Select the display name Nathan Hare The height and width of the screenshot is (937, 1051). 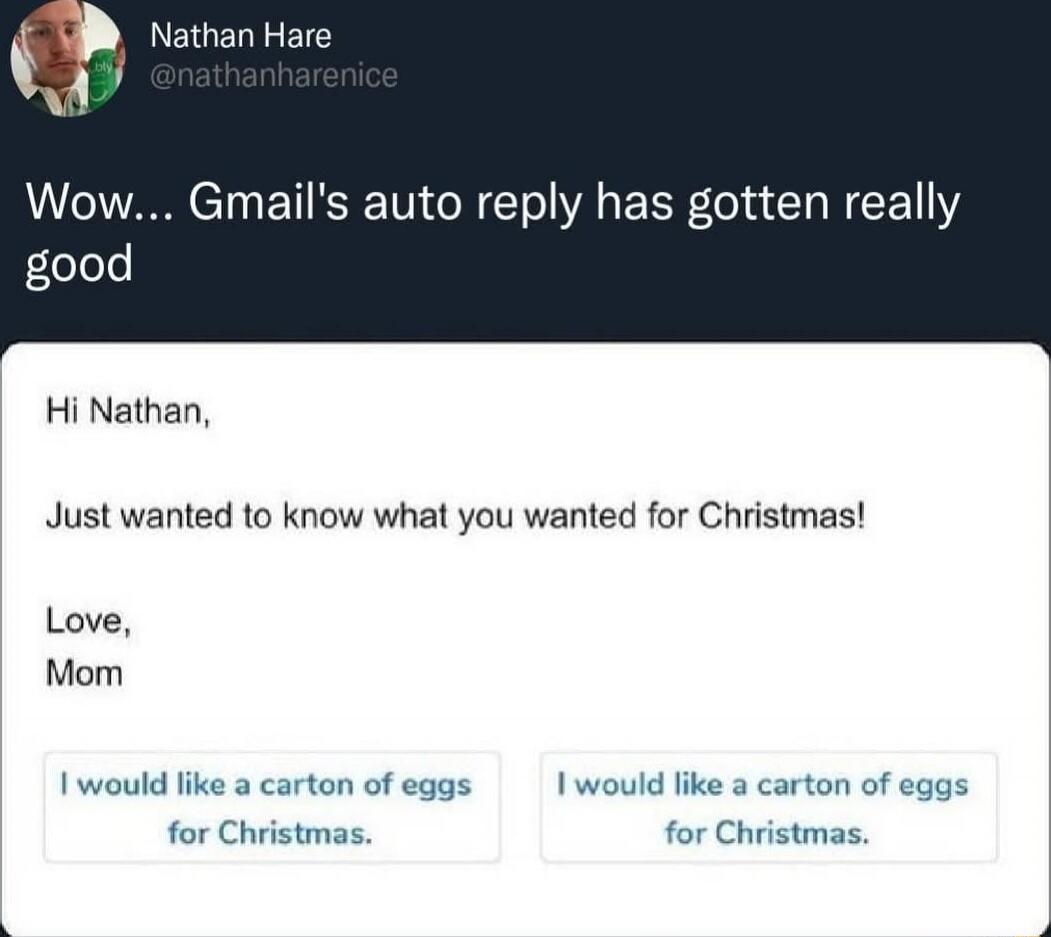click(240, 35)
